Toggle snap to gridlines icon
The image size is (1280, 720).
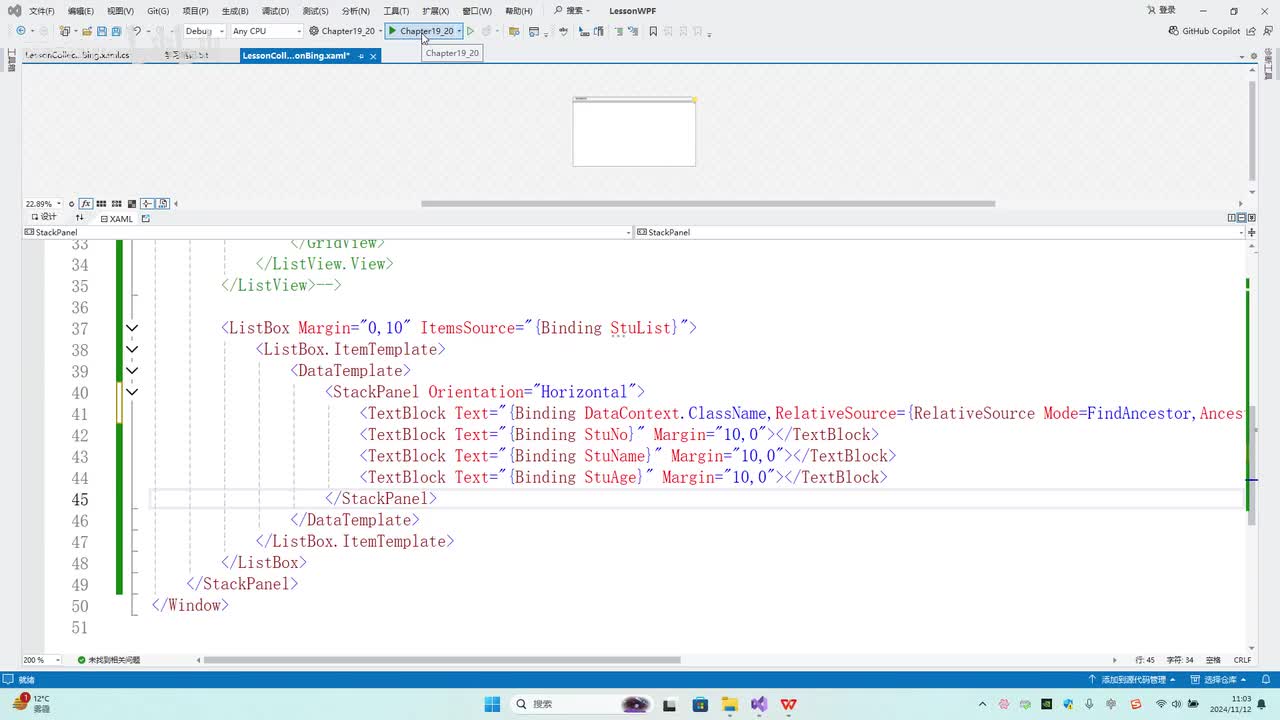coord(117,204)
